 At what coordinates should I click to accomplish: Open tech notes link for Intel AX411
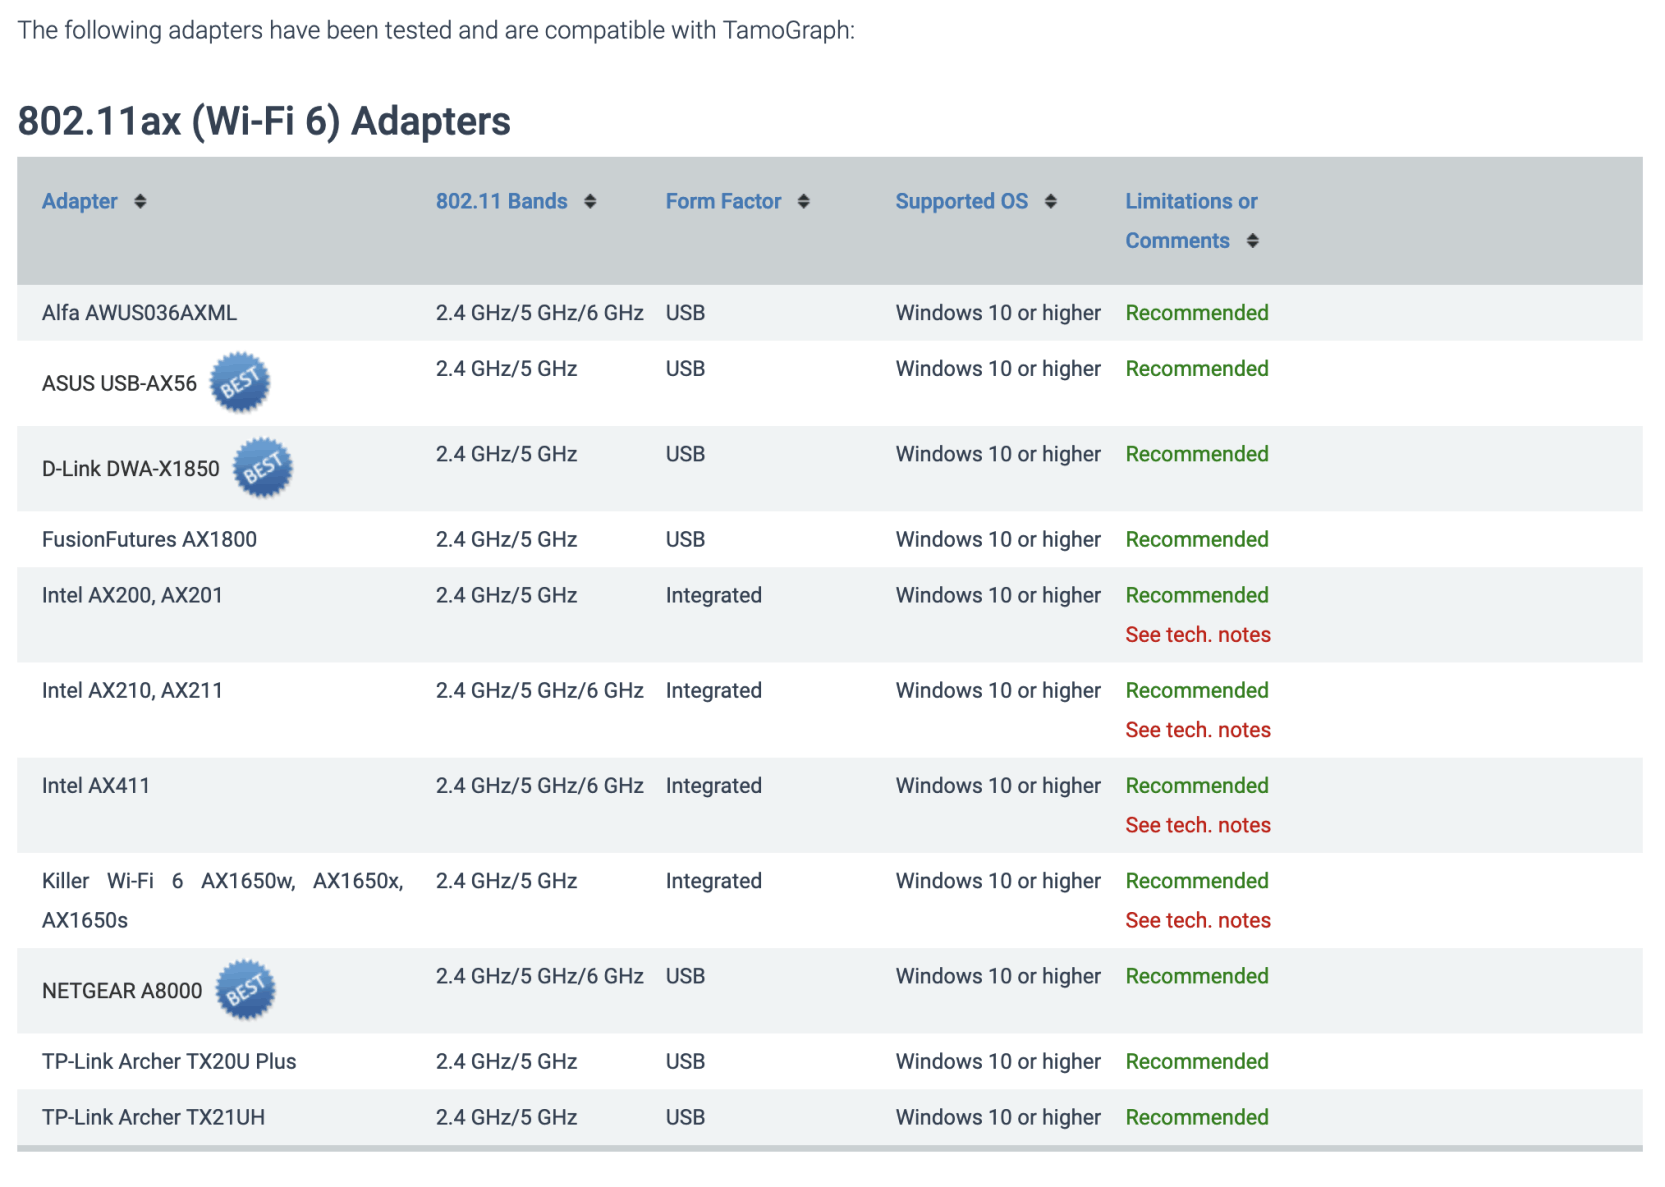(1197, 825)
